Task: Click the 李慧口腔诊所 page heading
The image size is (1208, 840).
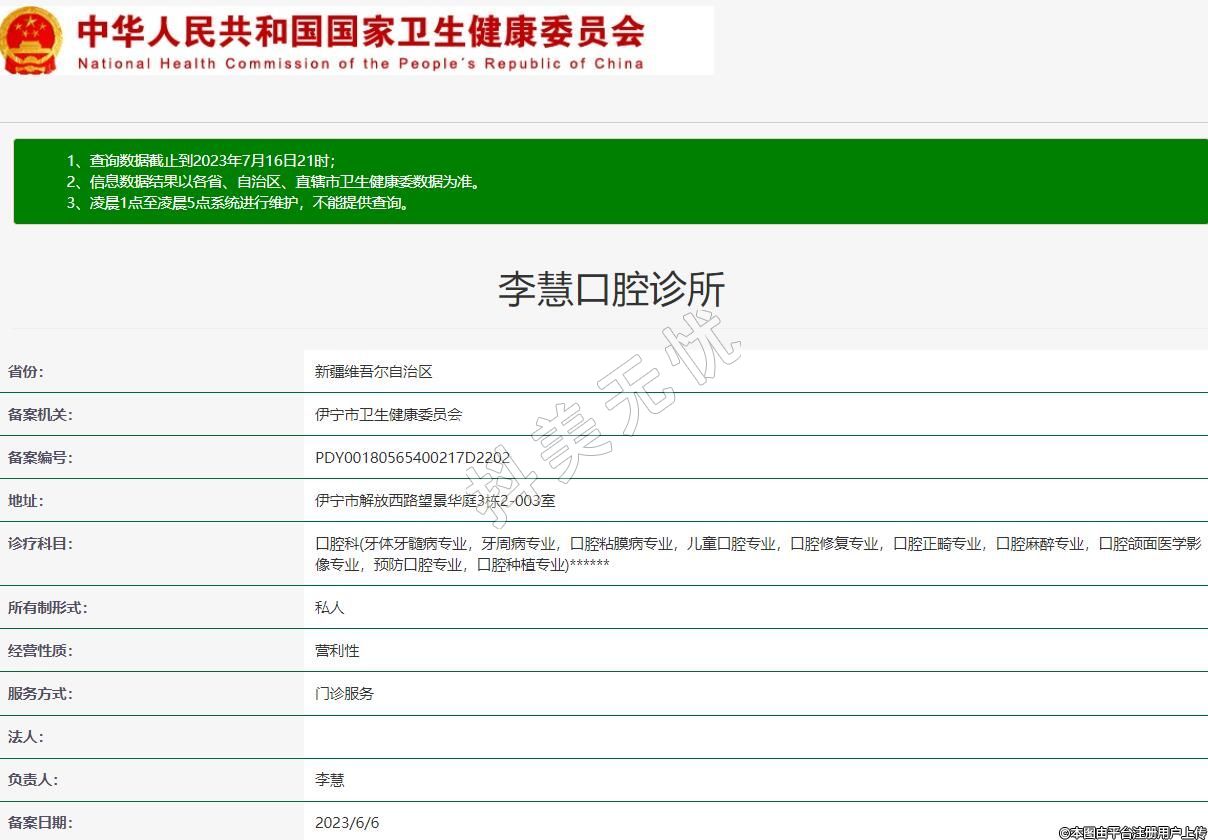Action: pyautogui.click(x=611, y=289)
